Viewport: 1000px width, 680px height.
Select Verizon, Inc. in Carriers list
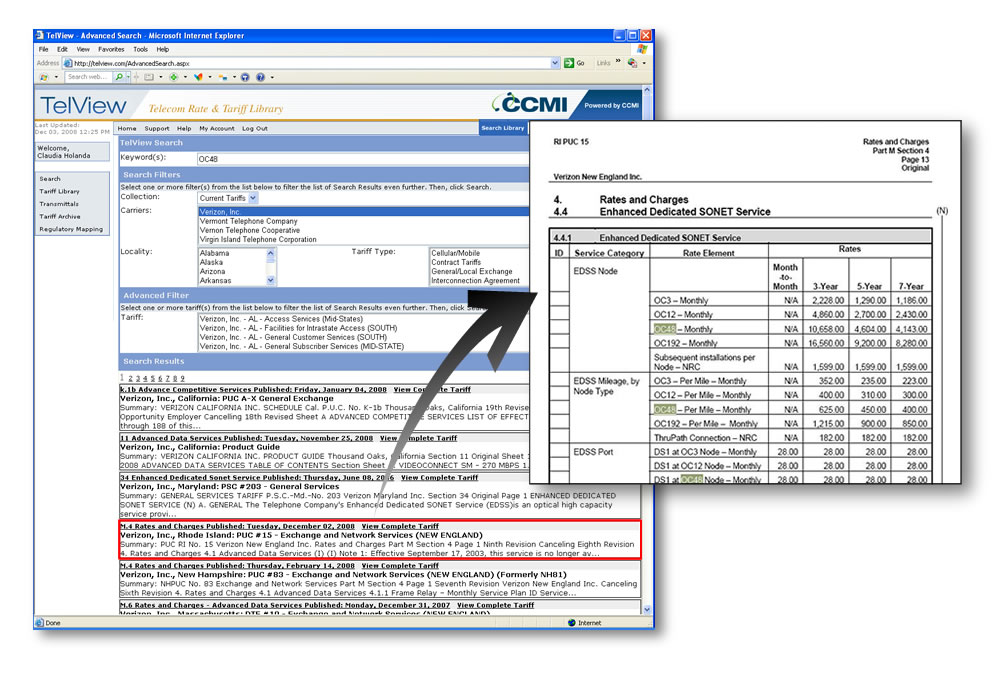click(364, 212)
